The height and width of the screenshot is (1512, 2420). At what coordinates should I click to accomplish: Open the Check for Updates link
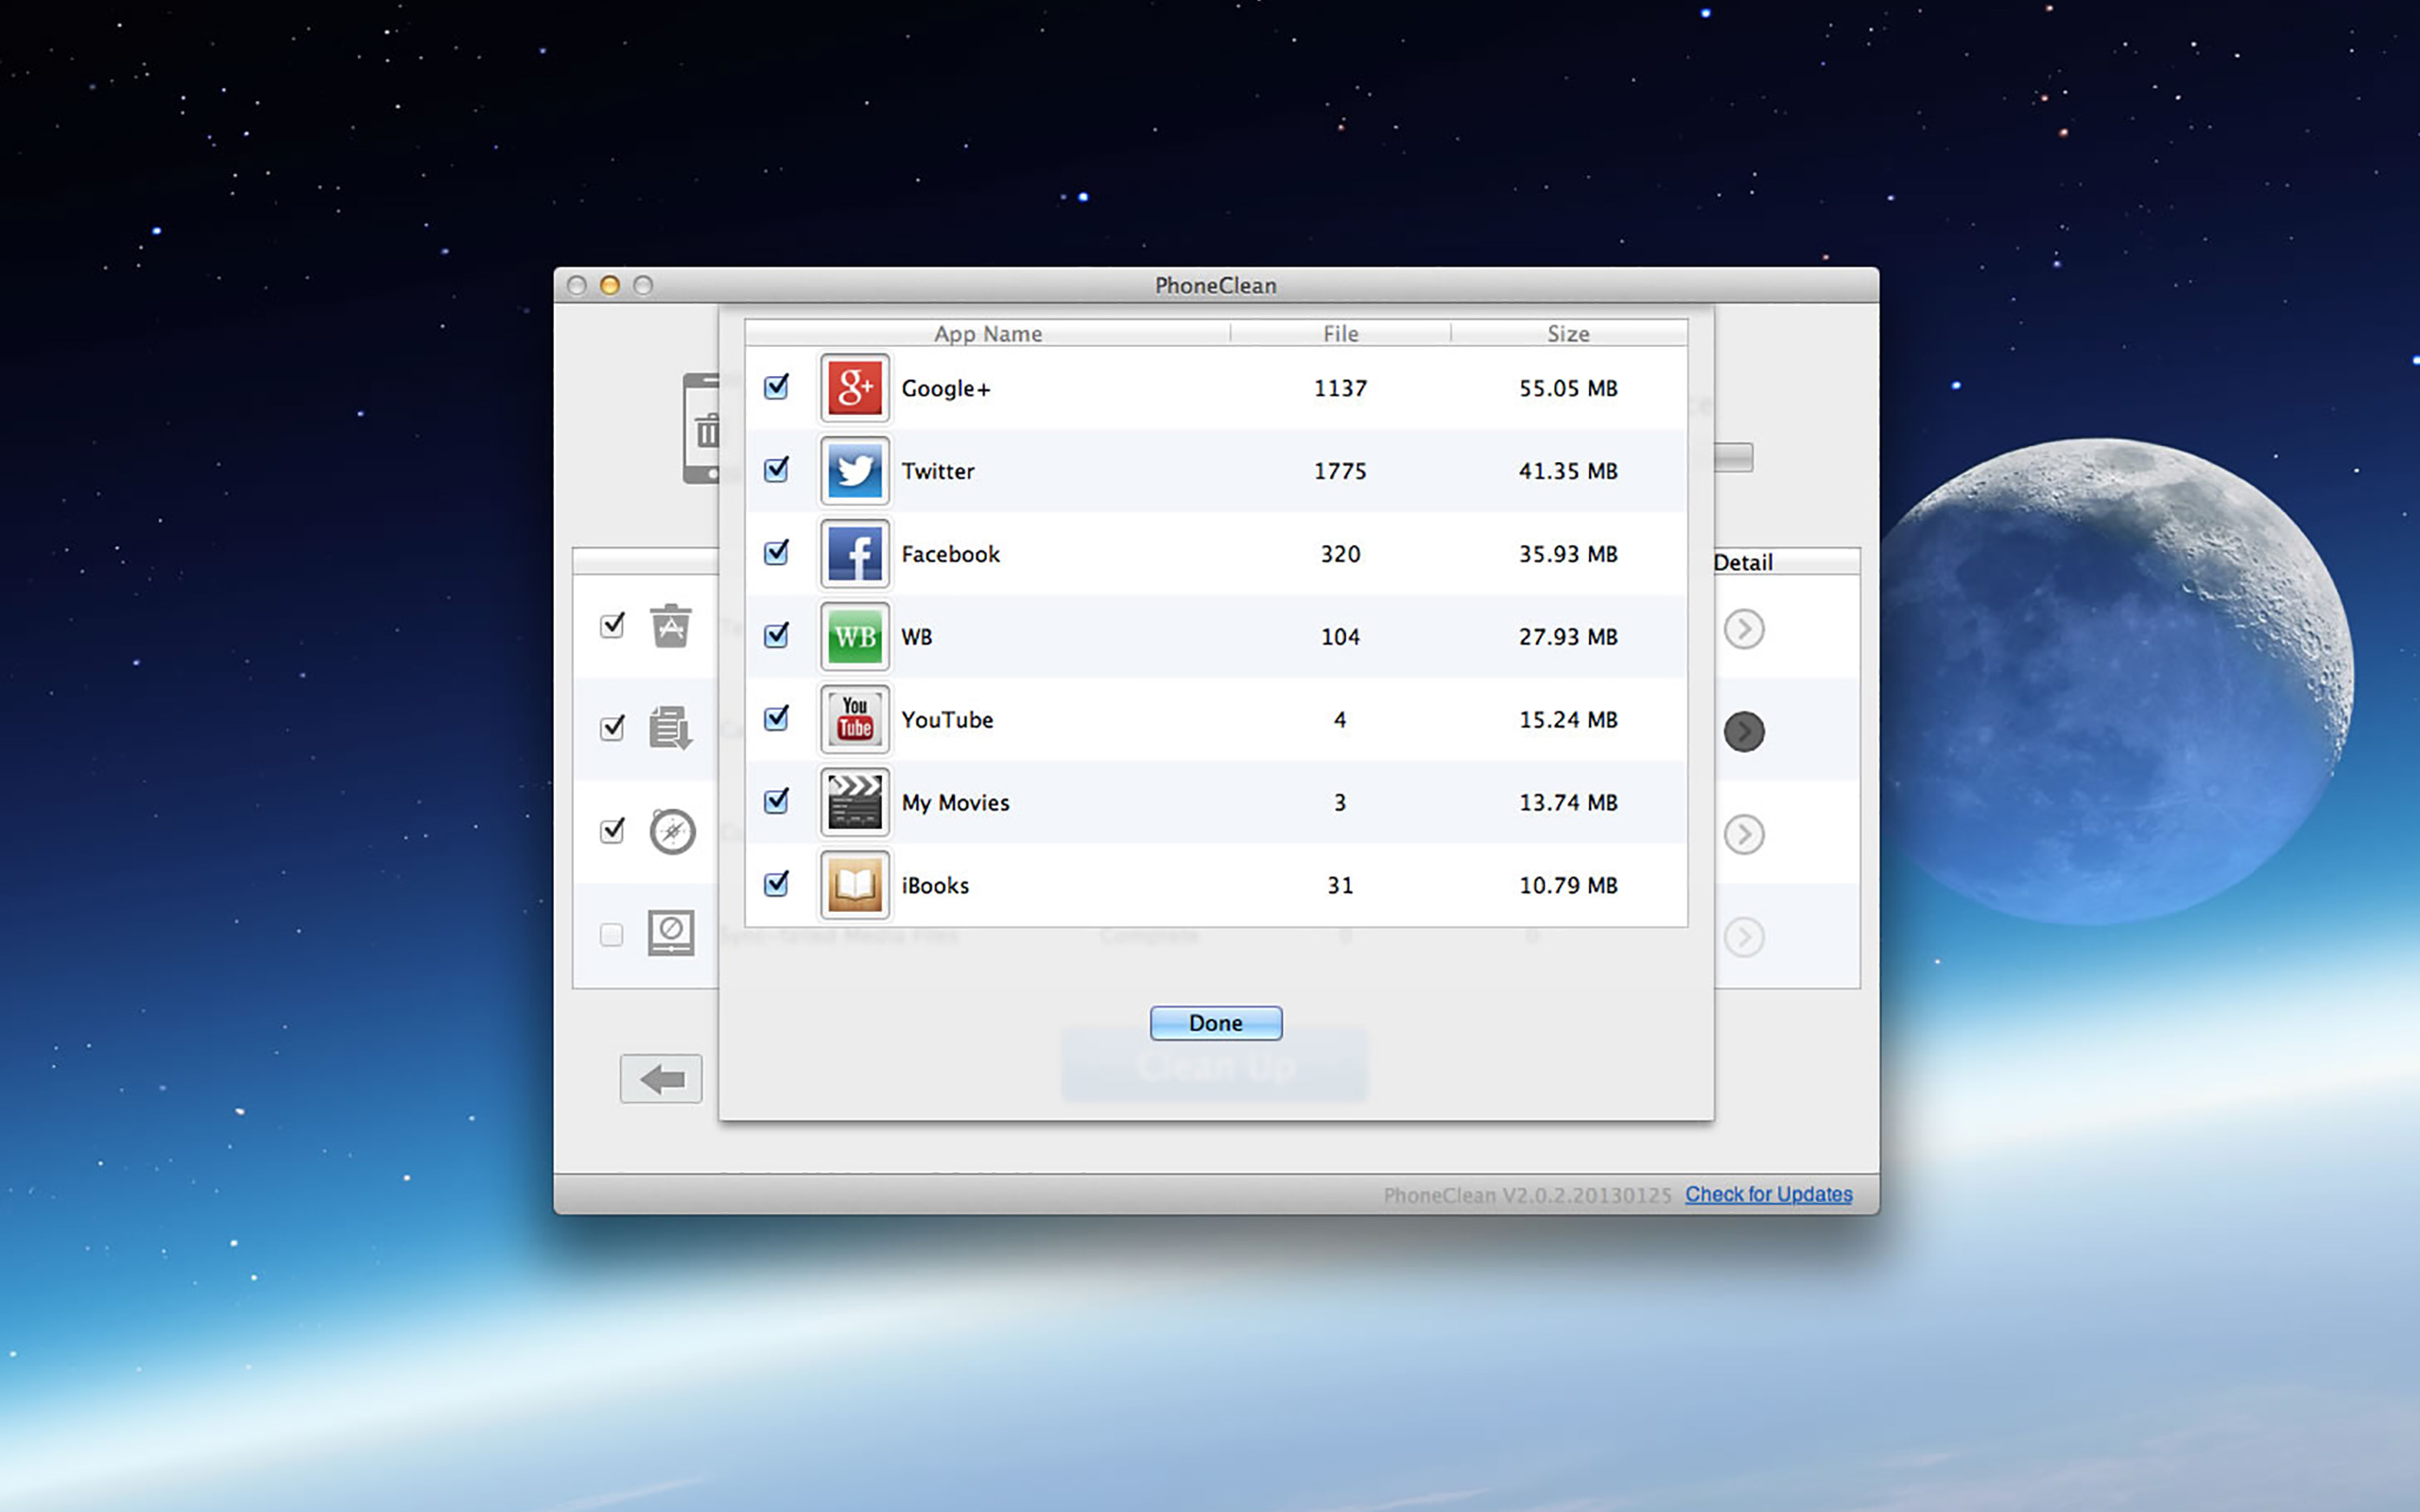click(1768, 1194)
